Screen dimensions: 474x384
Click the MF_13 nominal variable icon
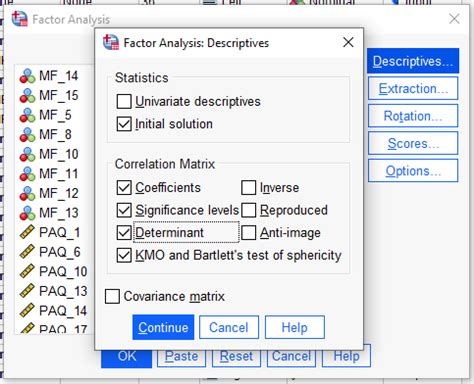pos(27,213)
